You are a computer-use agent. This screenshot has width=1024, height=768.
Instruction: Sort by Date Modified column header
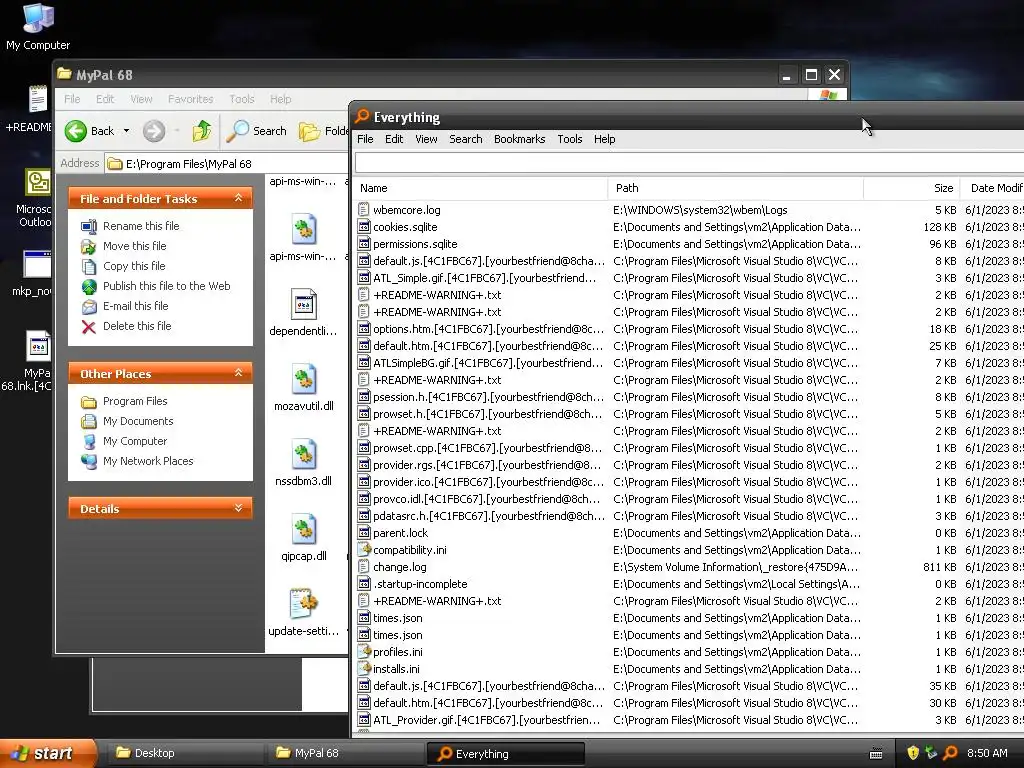(992, 188)
